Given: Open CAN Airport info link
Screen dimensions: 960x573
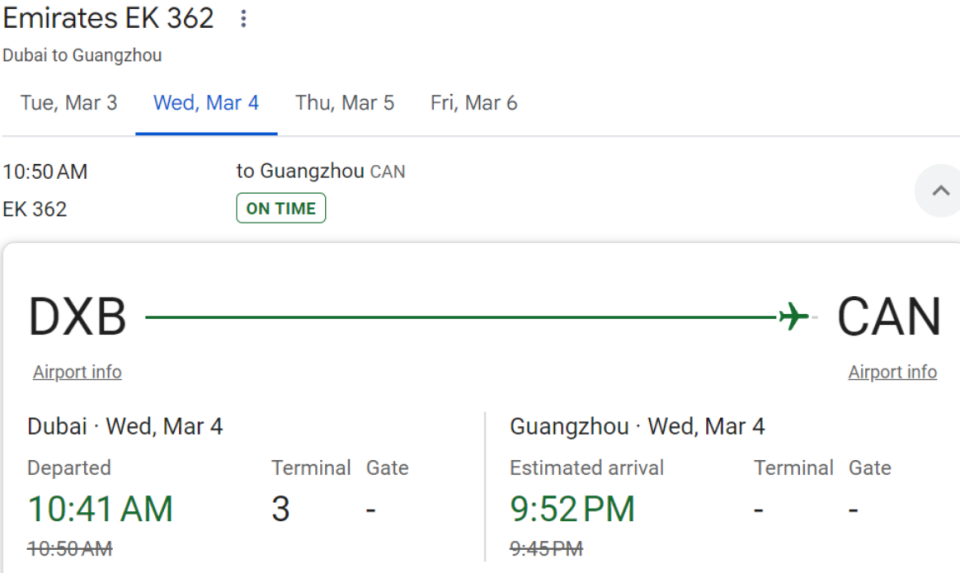Looking at the screenshot, I should pyautogui.click(x=892, y=372).
